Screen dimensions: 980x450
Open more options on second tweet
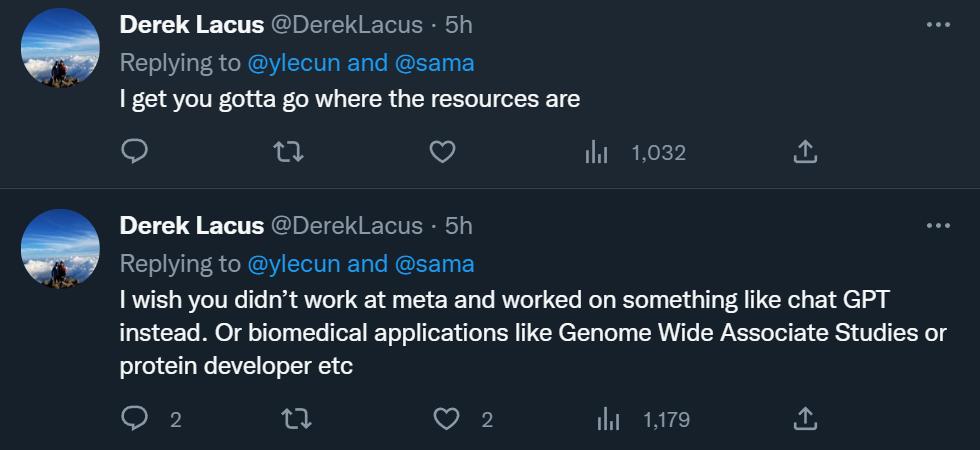coord(937,226)
